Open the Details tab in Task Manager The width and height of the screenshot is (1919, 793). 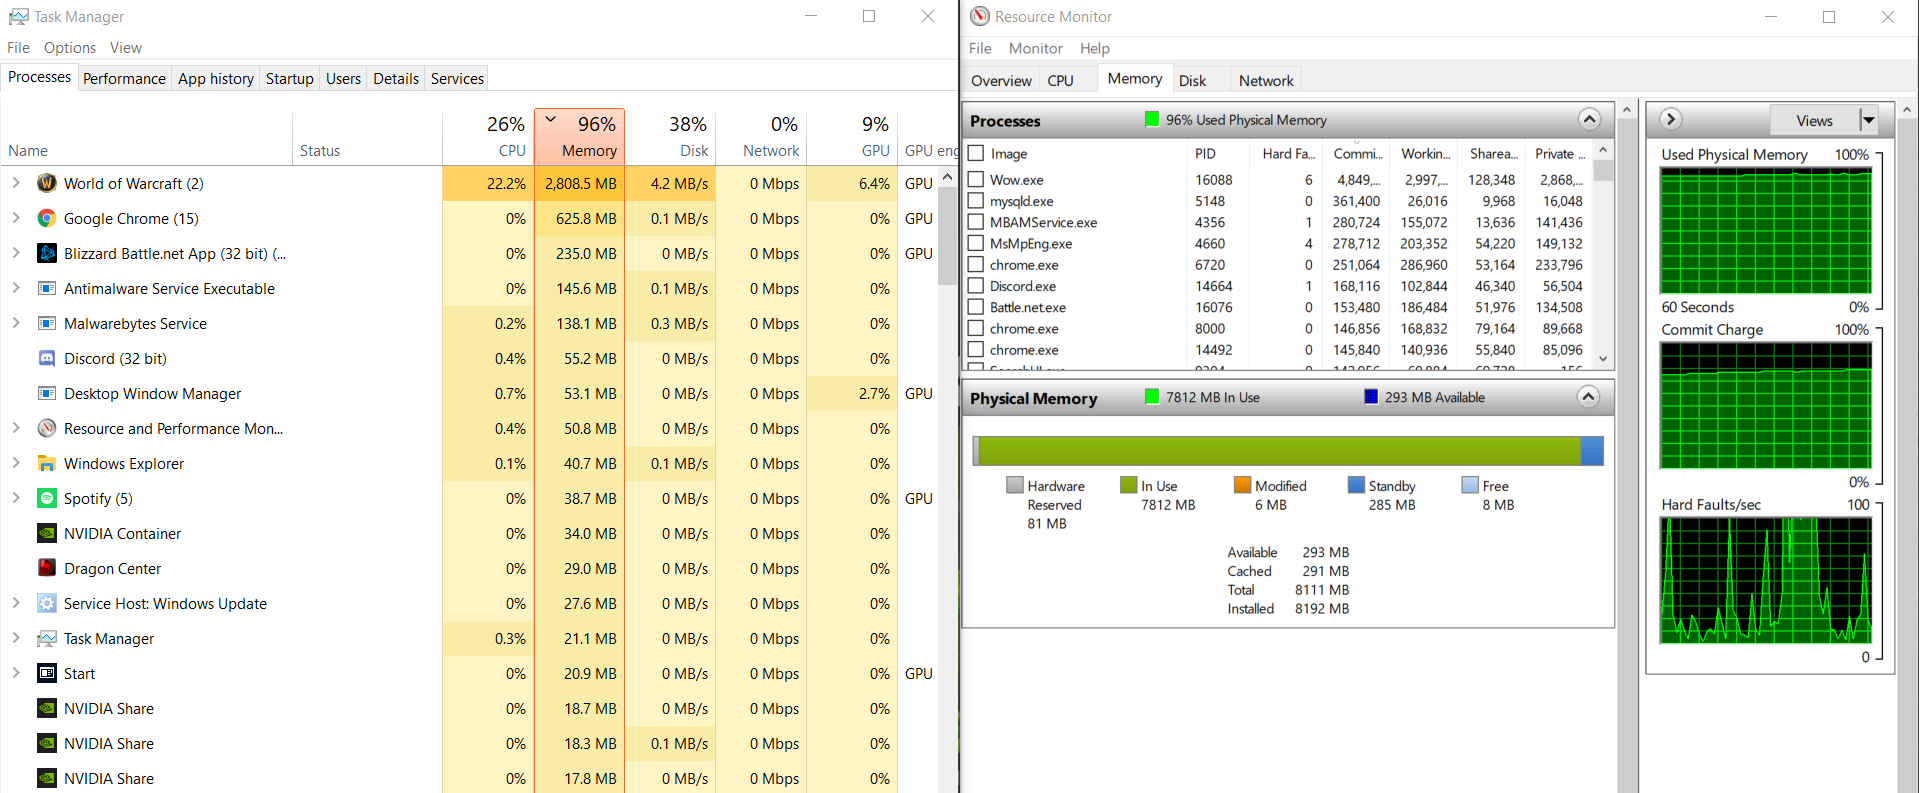point(396,78)
